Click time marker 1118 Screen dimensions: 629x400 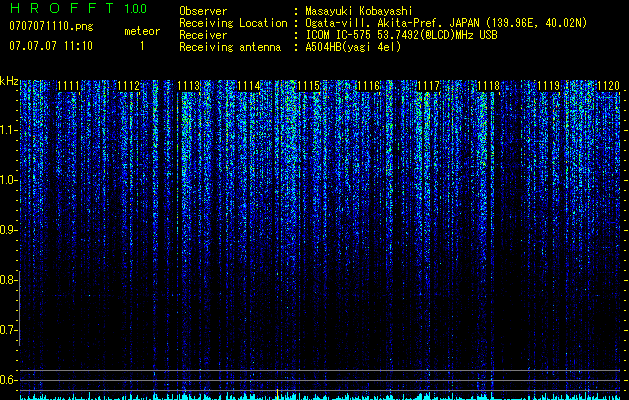pos(488,86)
